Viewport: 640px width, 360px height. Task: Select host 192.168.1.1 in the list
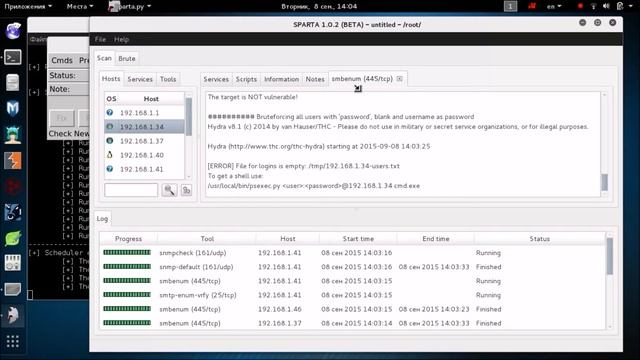click(x=144, y=113)
